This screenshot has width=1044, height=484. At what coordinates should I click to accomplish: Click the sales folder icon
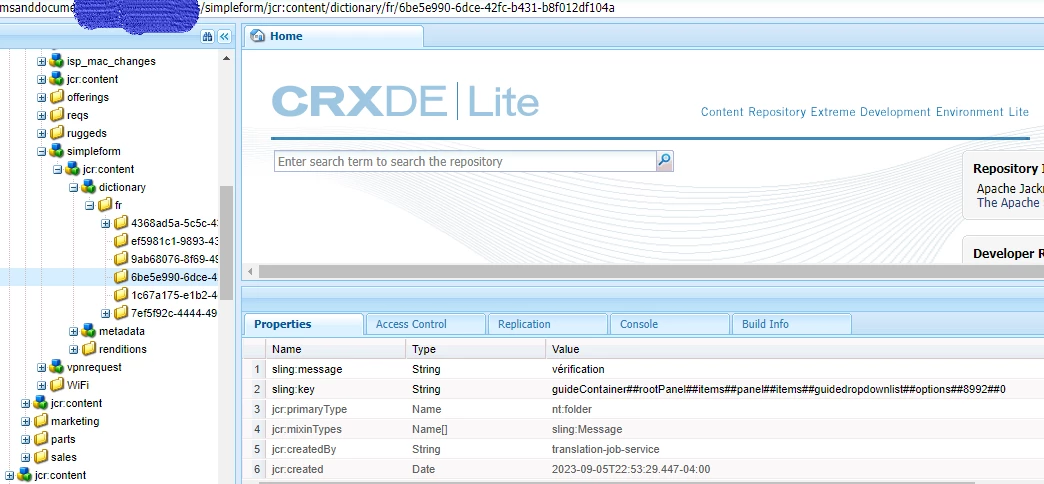pyautogui.click(x=41, y=457)
